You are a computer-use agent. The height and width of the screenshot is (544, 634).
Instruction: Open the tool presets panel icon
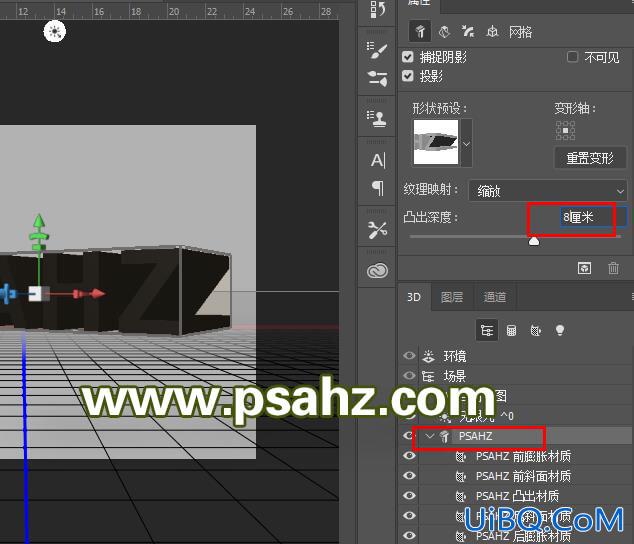click(378, 230)
